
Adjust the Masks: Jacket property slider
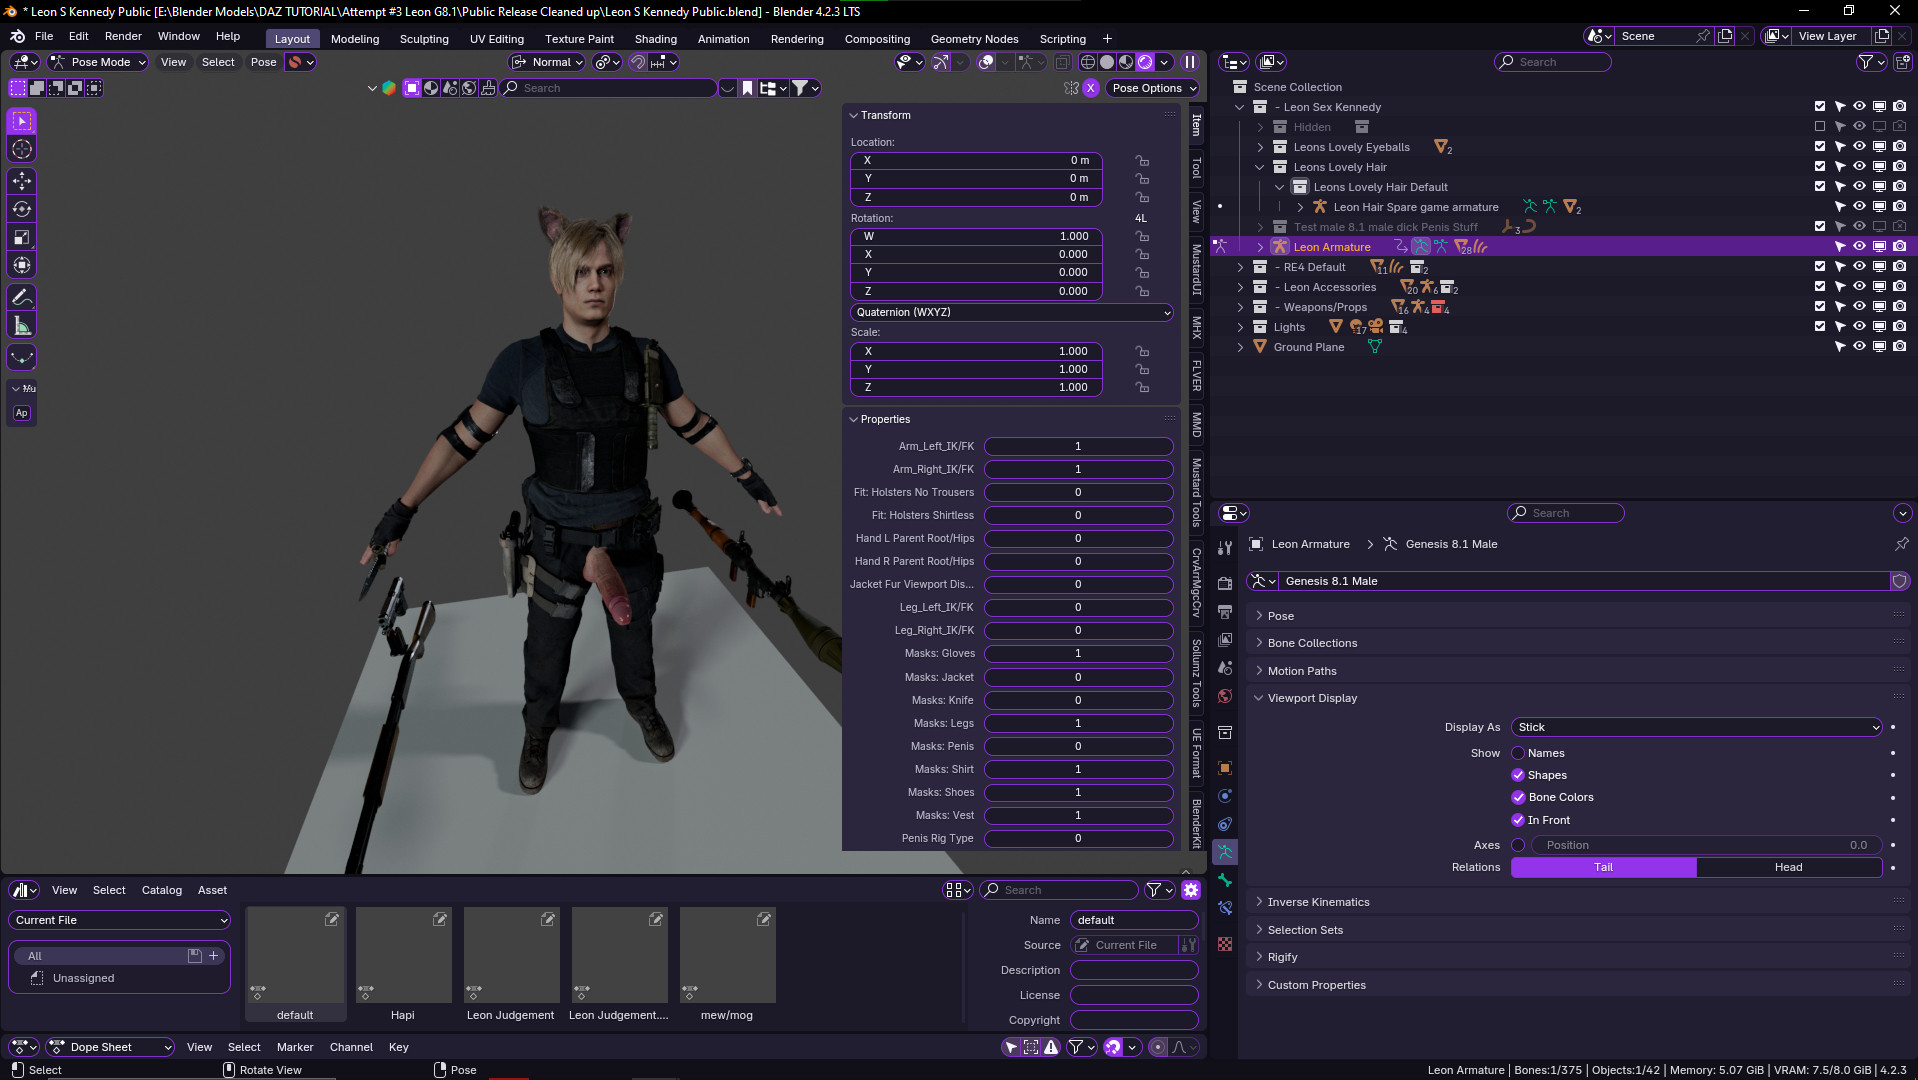pyautogui.click(x=1078, y=677)
